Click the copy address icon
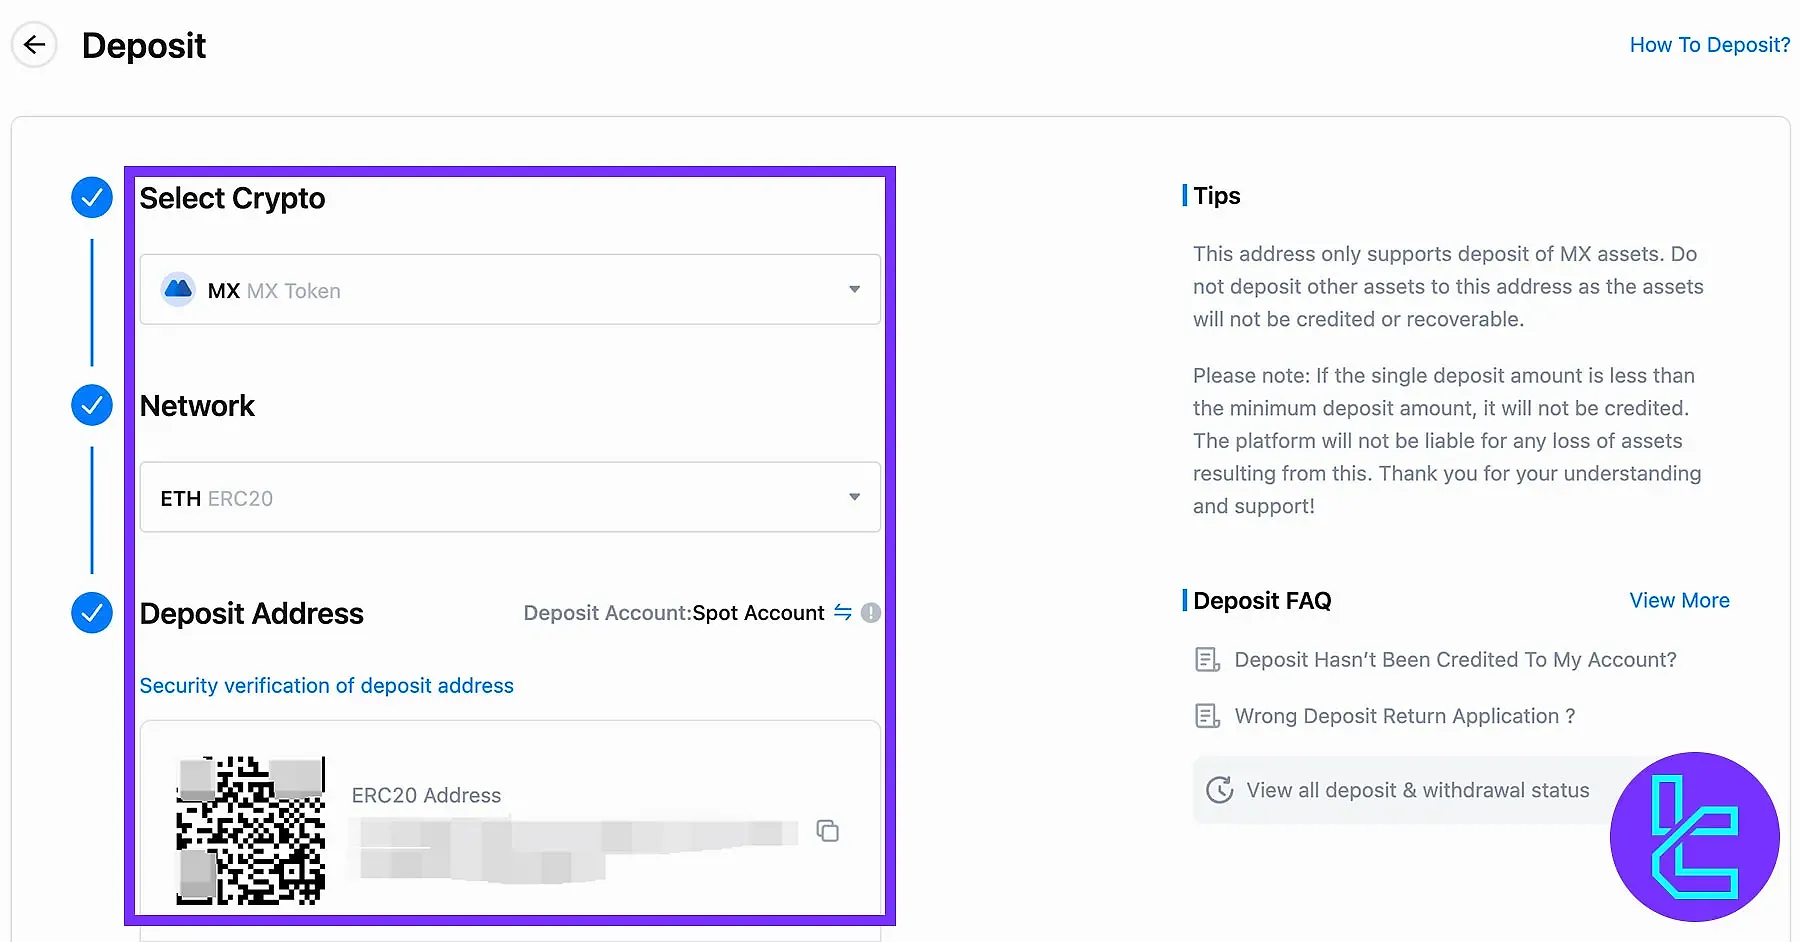The height and width of the screenshot is (942, 1800). point(827,831)
